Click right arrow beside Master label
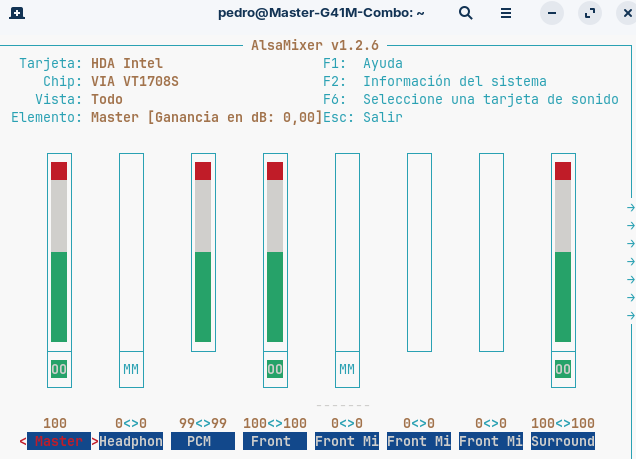The width and height of the screenshot is (636, 459). click(95, 441)
